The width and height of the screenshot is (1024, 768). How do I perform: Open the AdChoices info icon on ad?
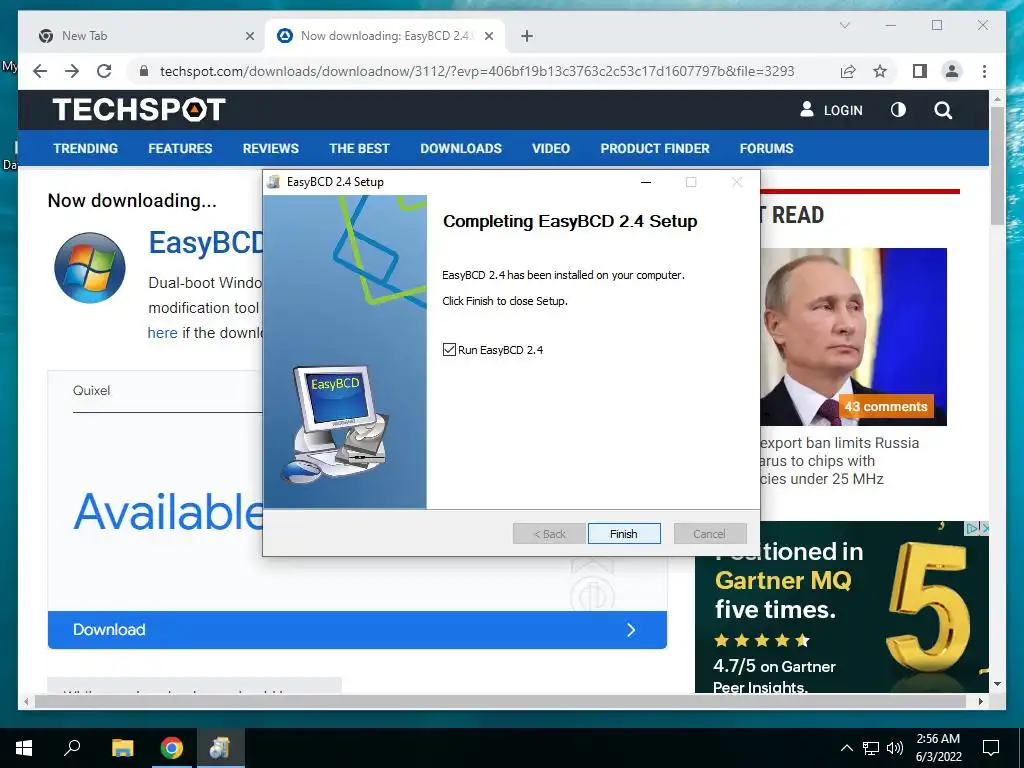click(972, 528)
